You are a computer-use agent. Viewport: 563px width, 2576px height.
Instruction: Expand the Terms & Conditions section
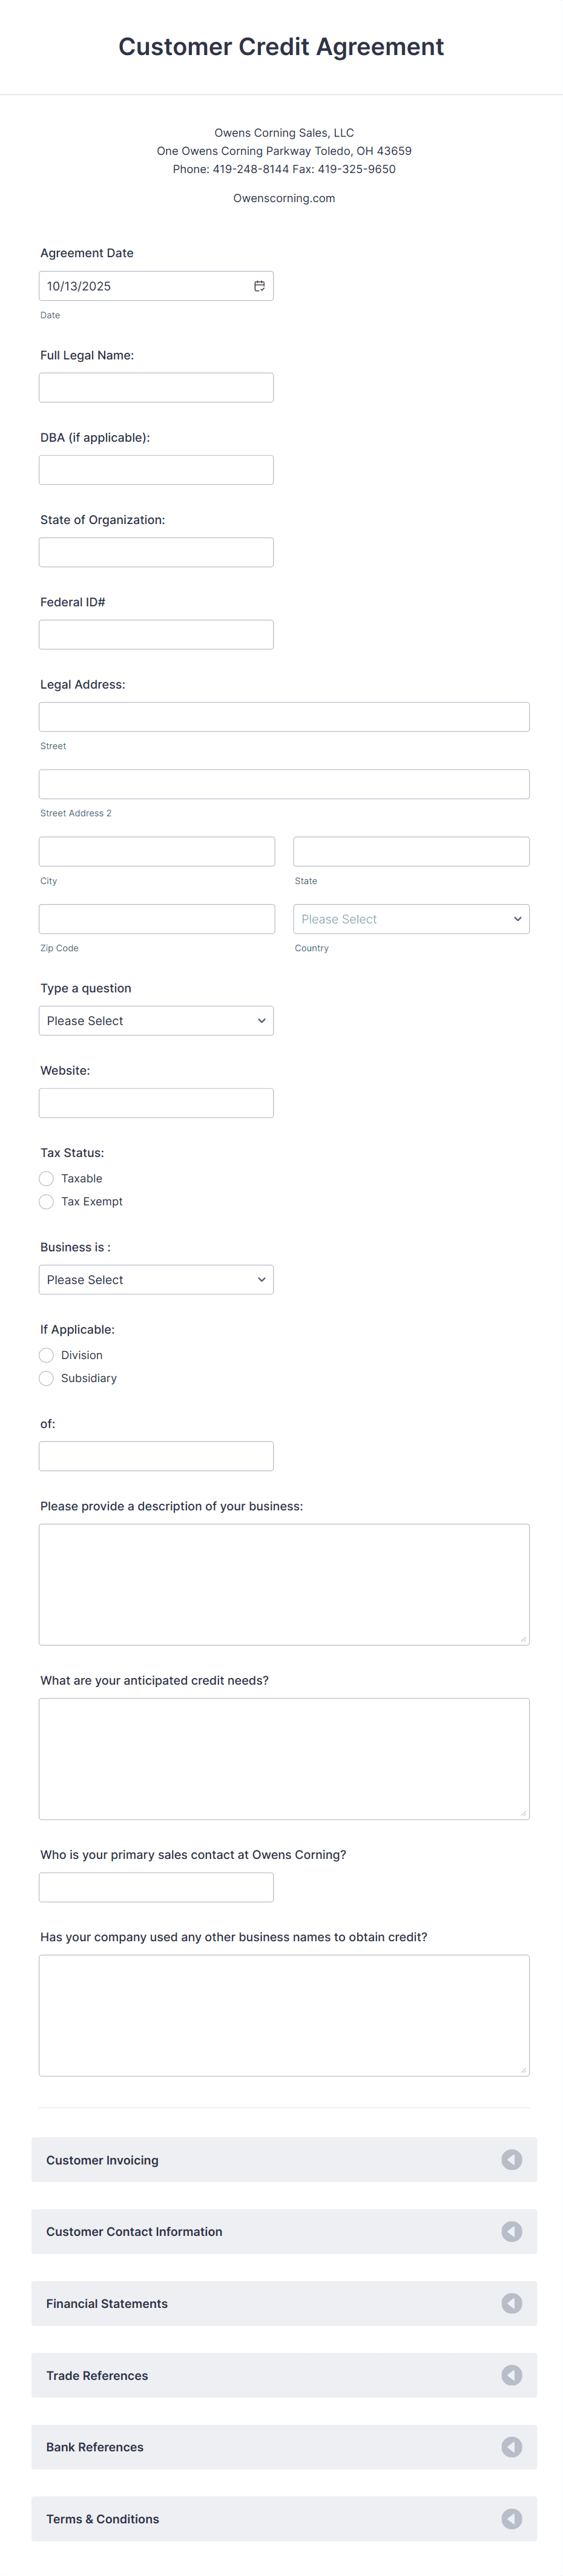pyautogui.click(x=511, y=2519)
